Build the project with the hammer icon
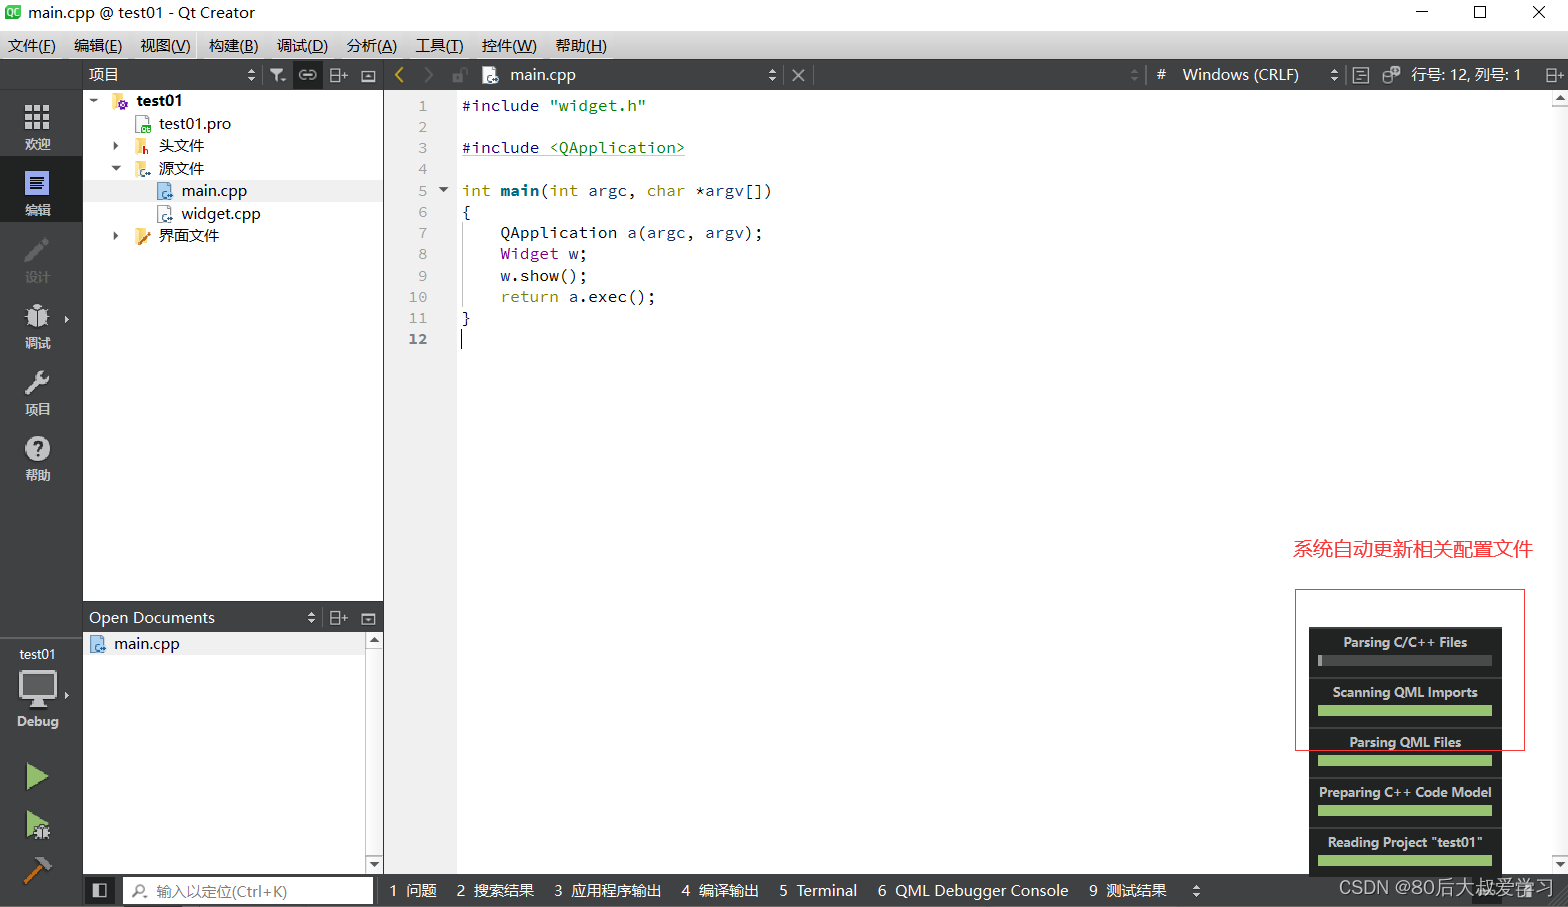The height and width of the screenshot is (907, 1568). pos(37,870)
